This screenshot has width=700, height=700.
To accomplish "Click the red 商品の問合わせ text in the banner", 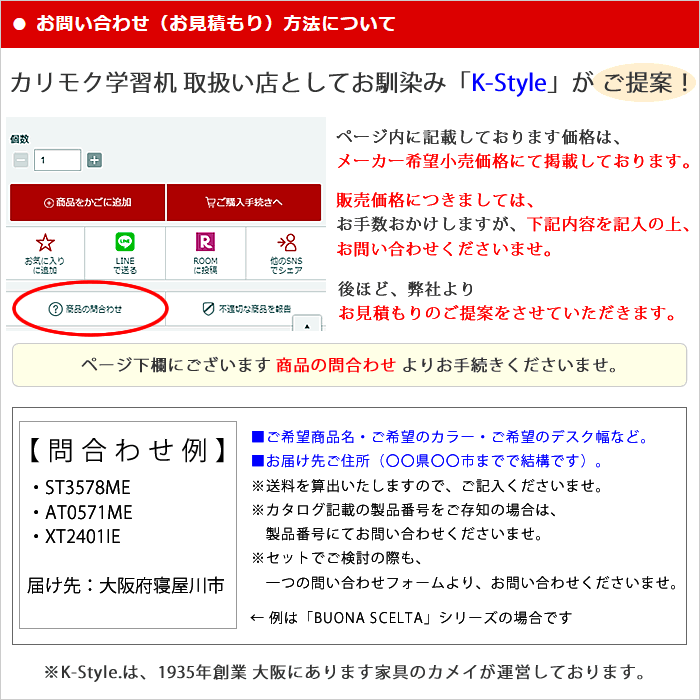I will [x=335, y=364].
